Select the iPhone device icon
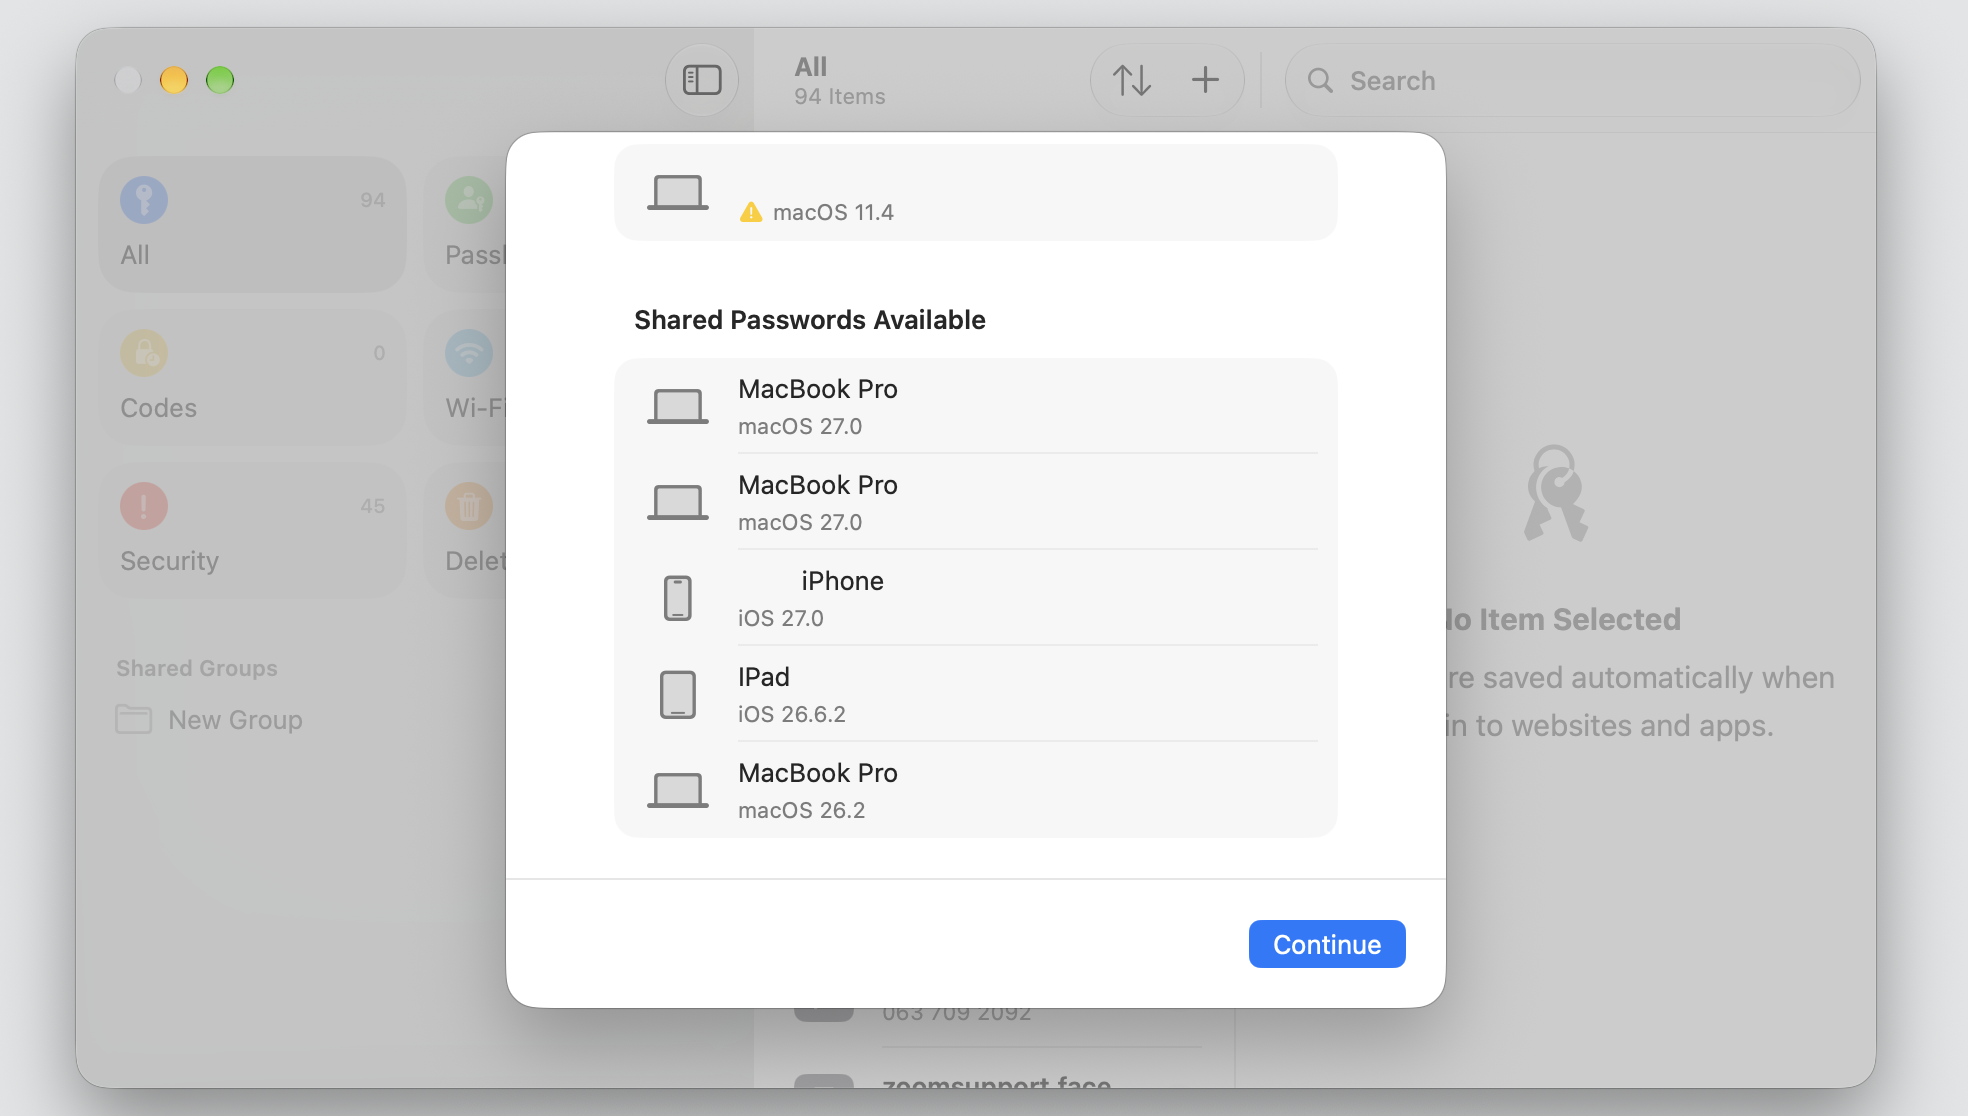 point(678,598)
